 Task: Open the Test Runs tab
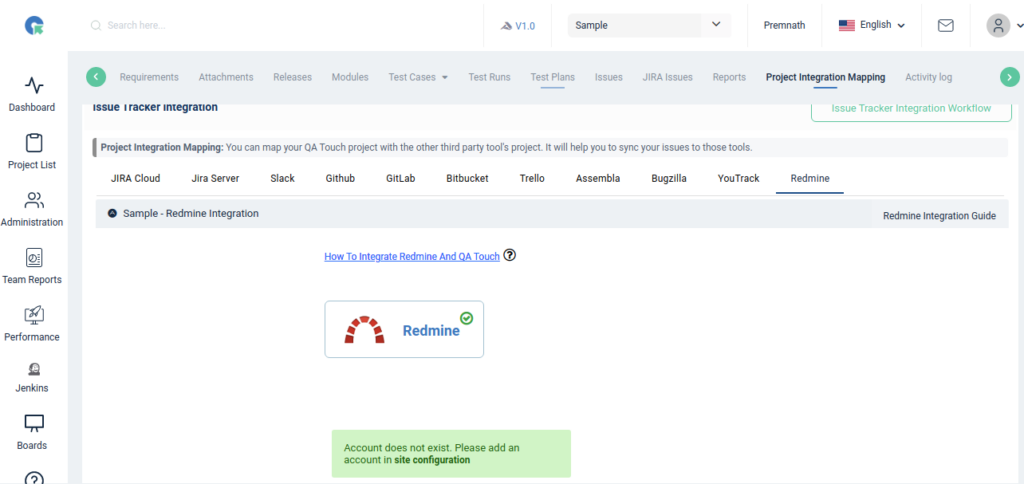click(489, 77)
